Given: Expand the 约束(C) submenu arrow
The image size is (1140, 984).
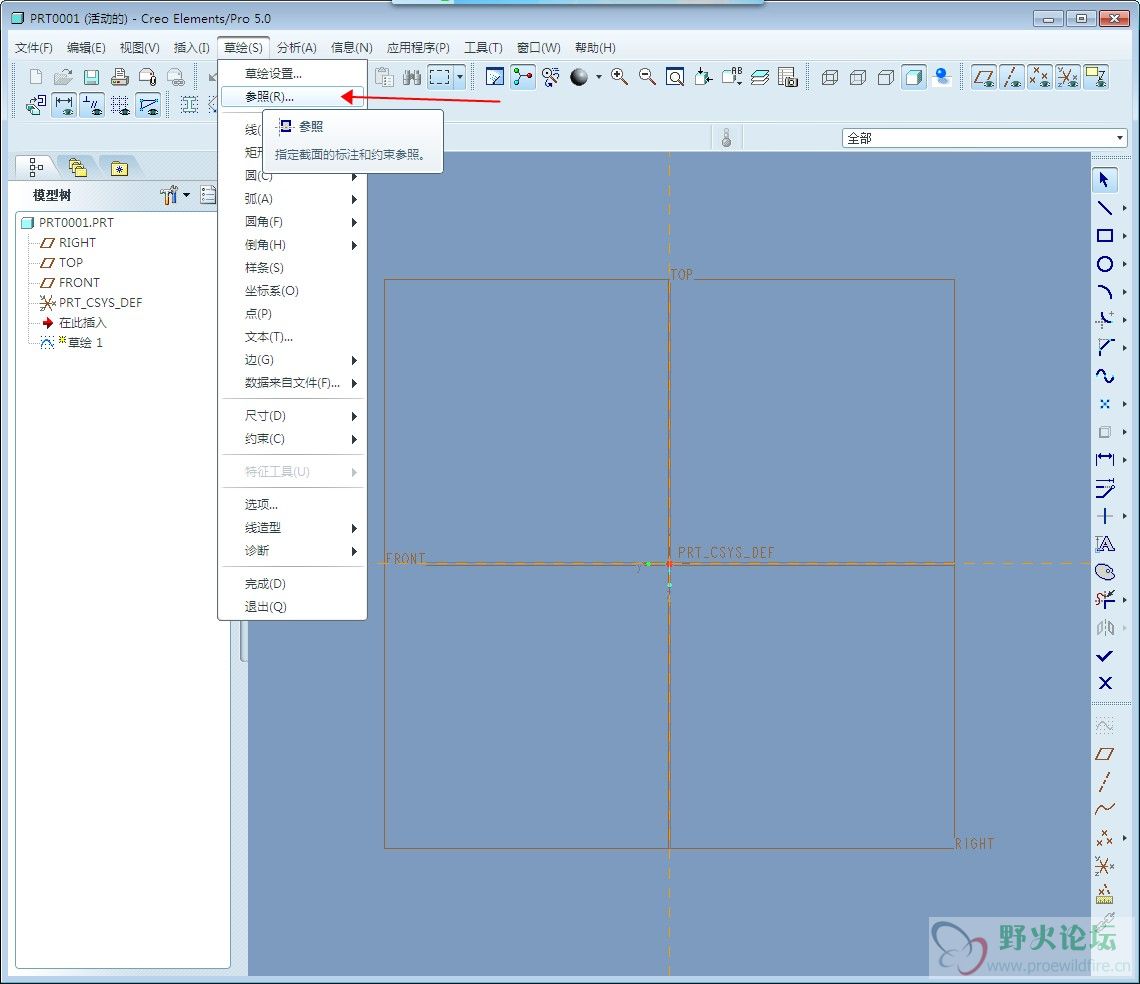Looking at the screenshot, I should pyautogui.click(x=354, y=439).
